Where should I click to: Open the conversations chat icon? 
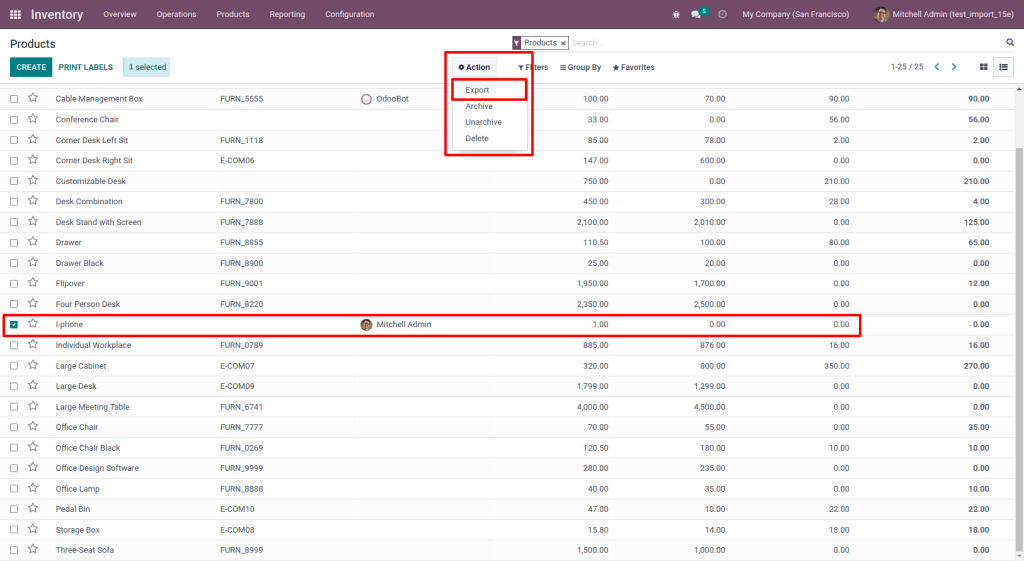(x=696, y=14)
